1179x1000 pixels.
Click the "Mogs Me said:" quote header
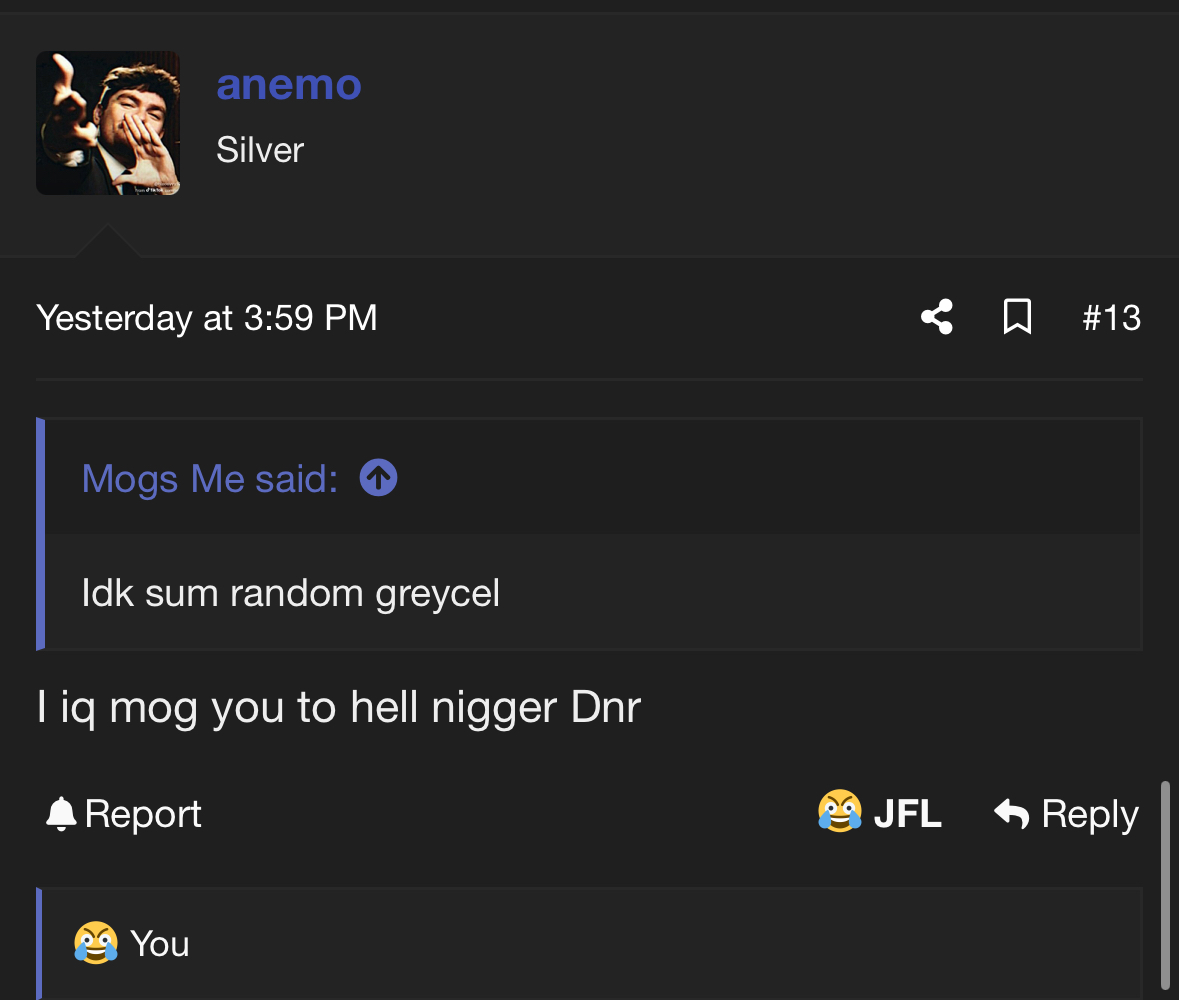[x=209, y=479]
